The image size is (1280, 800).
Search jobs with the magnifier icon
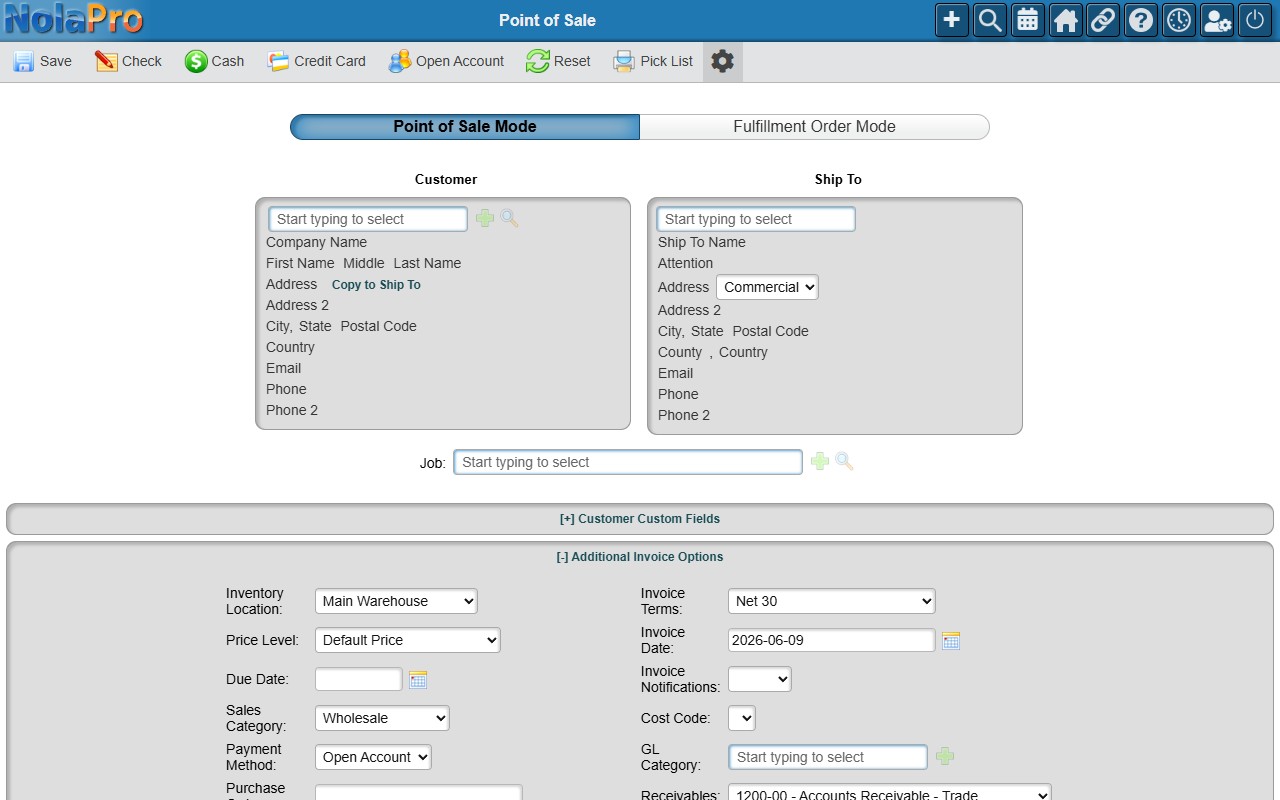pos(845,461)
